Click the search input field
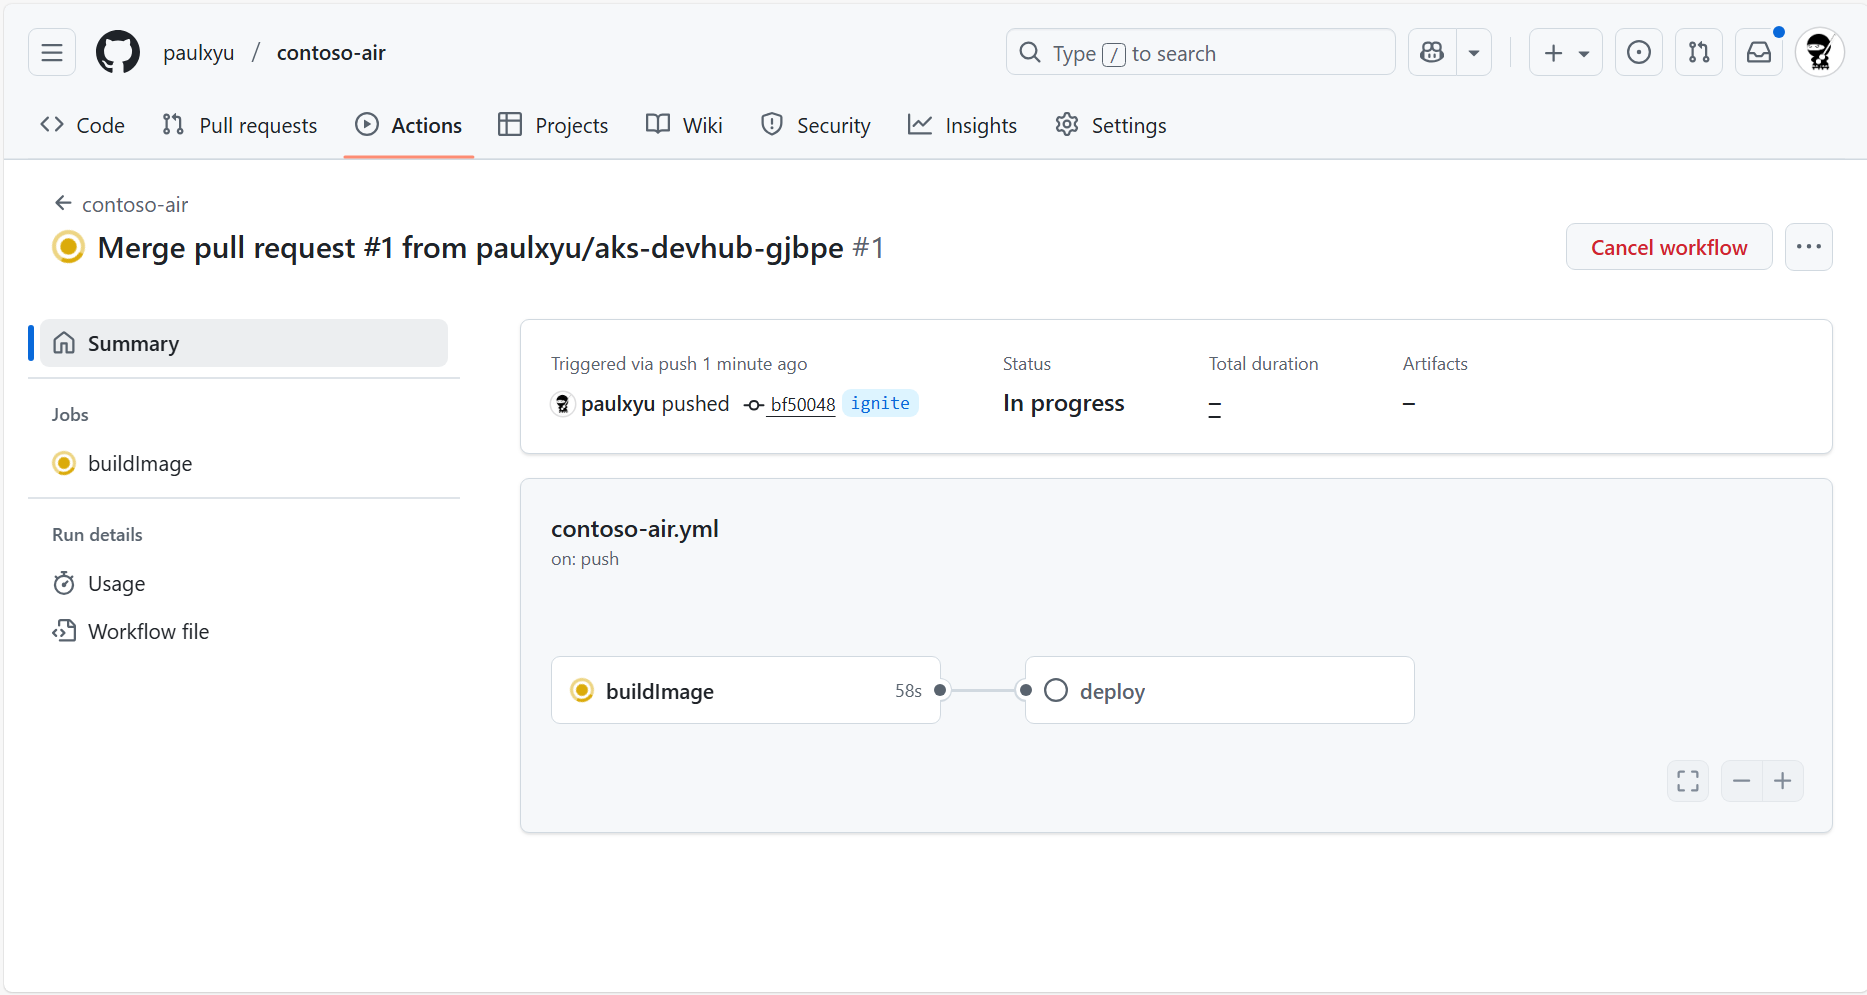The height and width of the screenshot is (995, 1867). (x=1200, y=52)
